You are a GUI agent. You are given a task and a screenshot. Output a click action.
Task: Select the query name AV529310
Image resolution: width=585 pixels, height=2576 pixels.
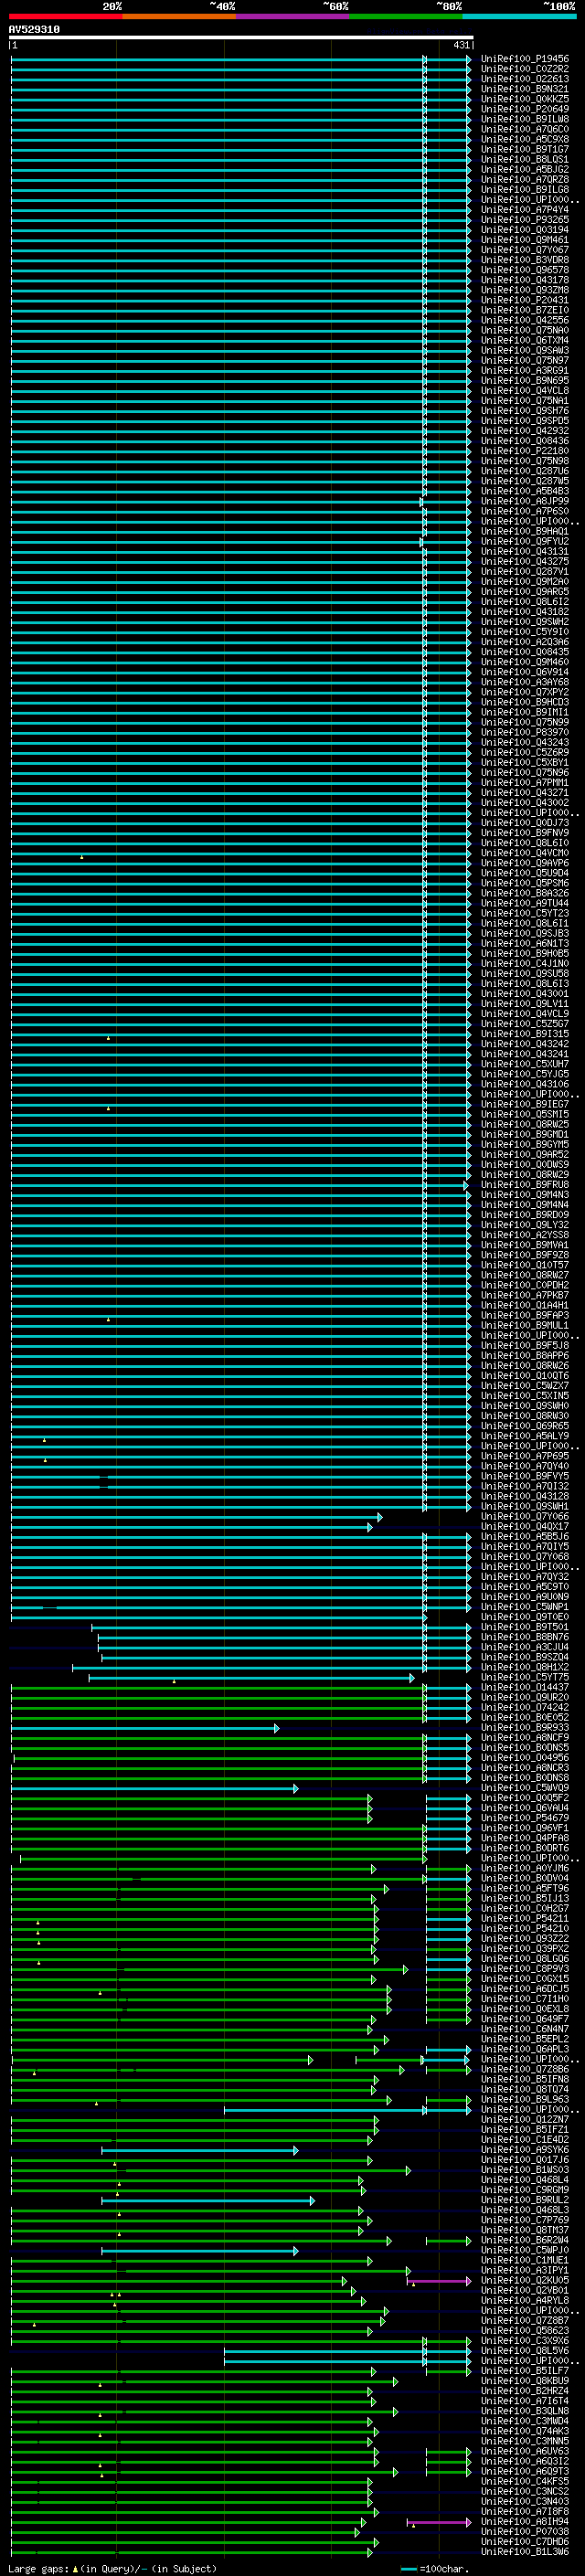point(34,29)
